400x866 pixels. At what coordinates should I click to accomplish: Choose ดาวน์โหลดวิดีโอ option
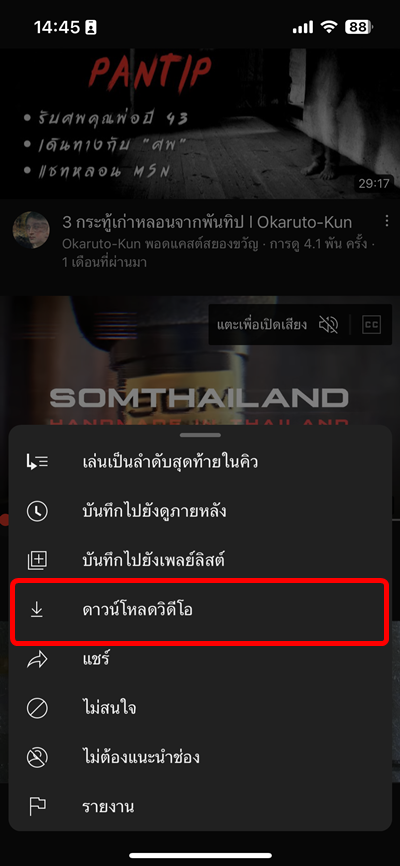tap(200, 611)
